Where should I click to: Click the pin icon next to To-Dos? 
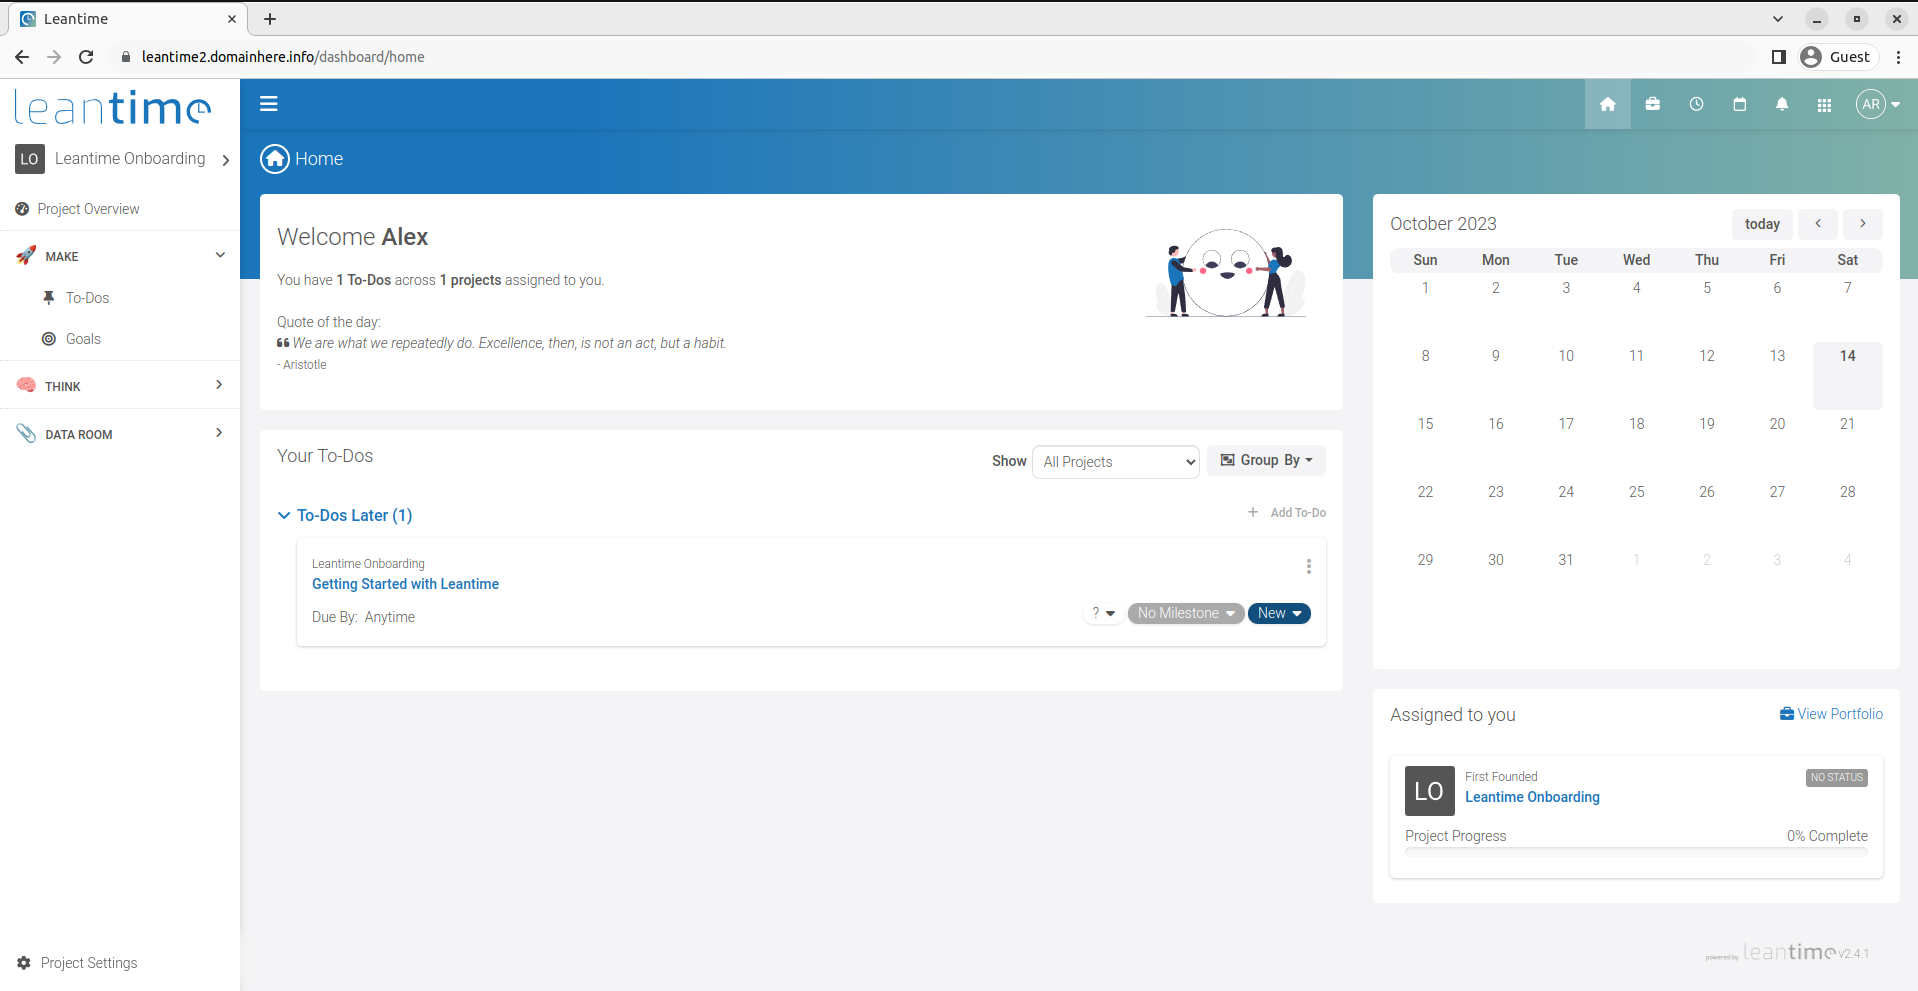click(48, 298)
